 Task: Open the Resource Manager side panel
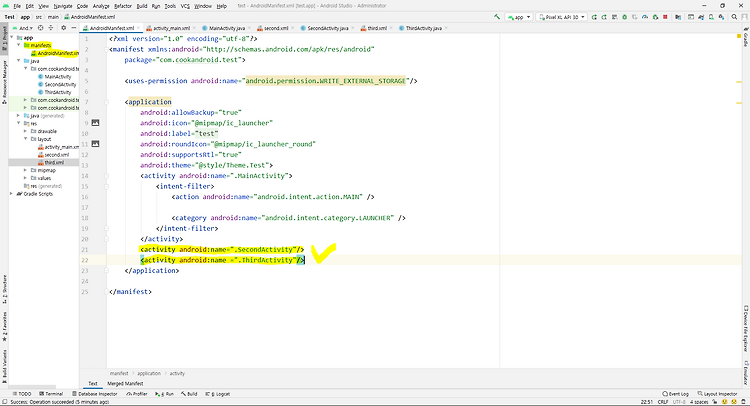click(x=4, y=81)
